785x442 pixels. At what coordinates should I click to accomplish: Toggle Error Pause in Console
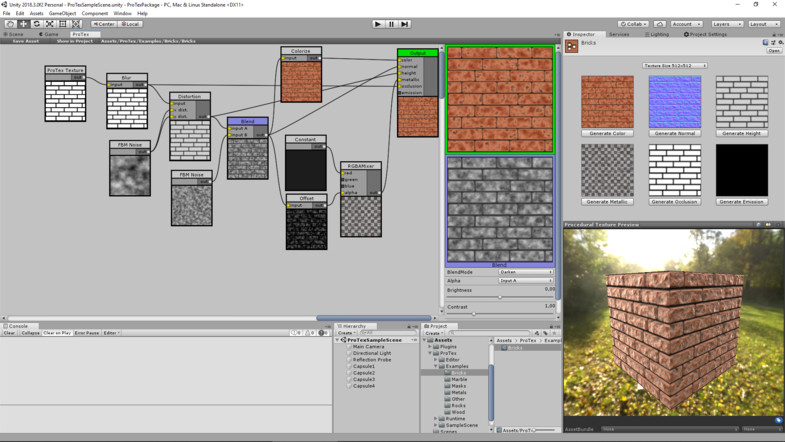point(87,333)
